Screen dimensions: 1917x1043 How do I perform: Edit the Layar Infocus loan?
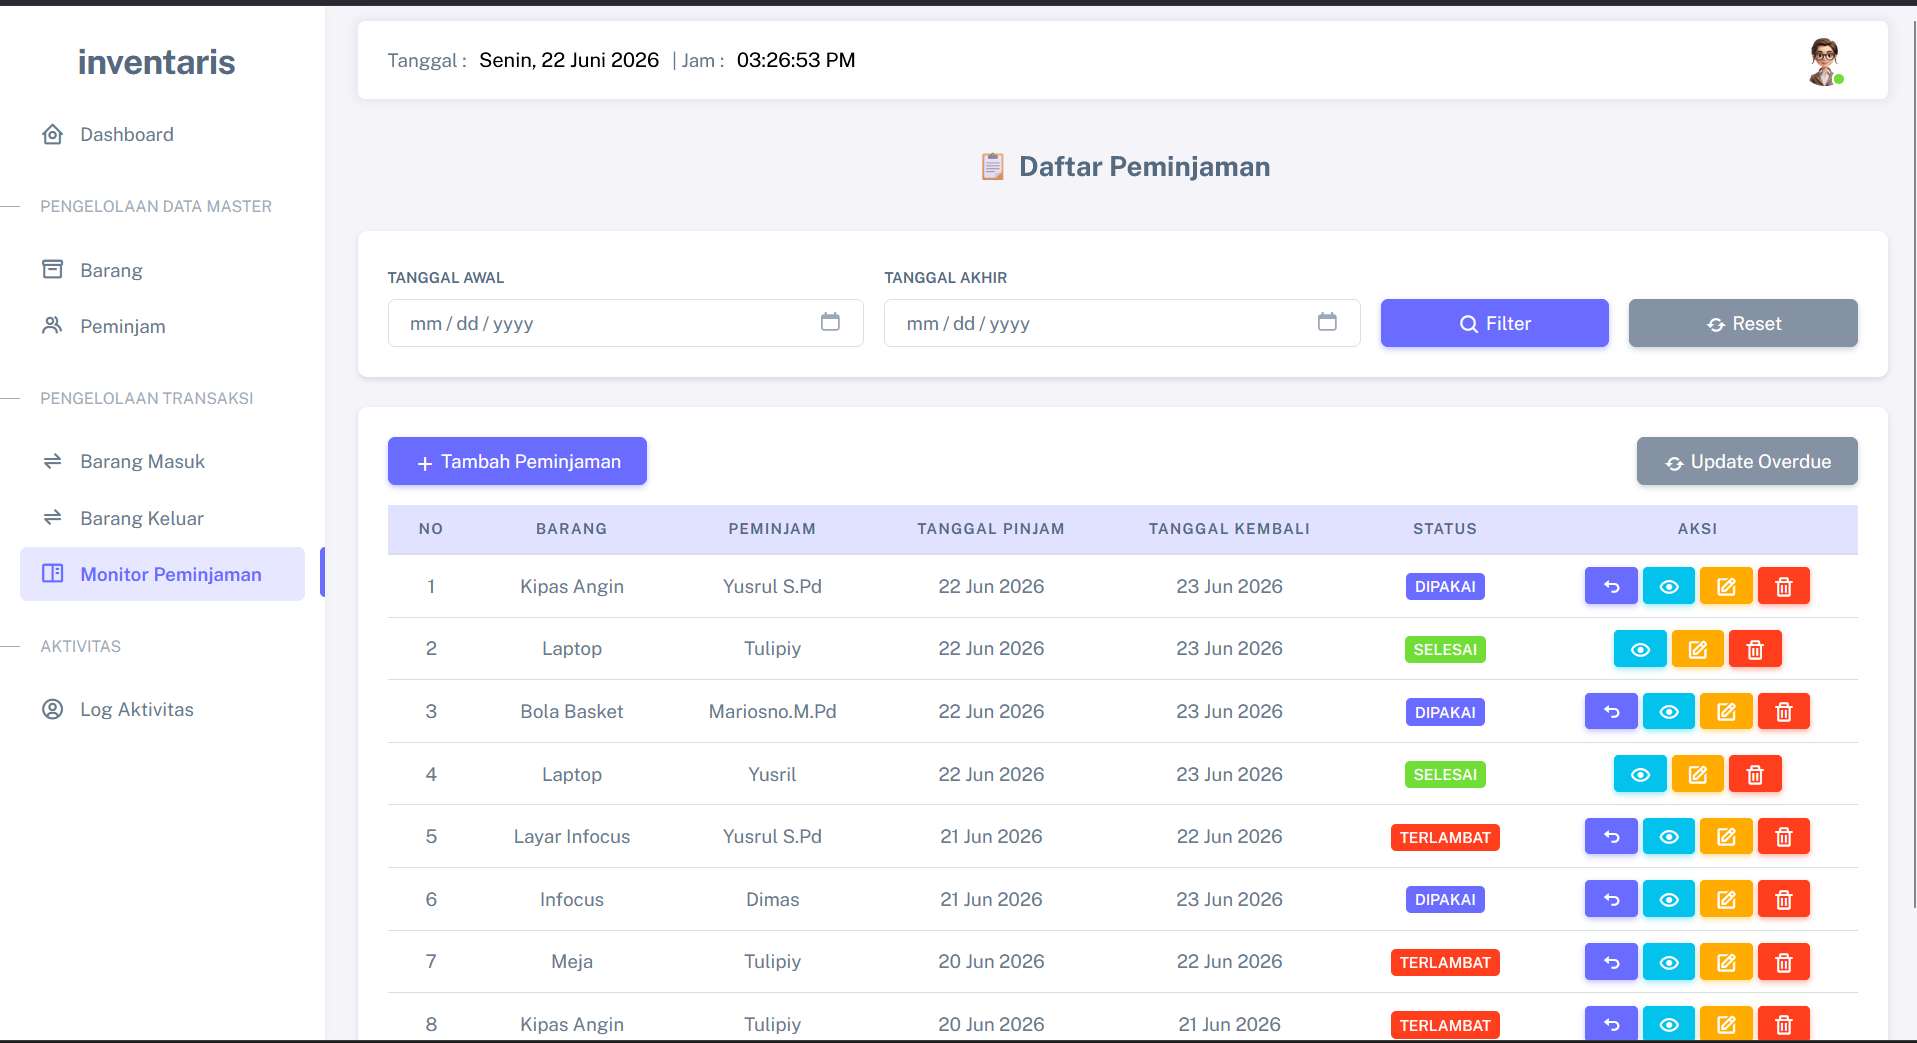(x=1726, y=836)
